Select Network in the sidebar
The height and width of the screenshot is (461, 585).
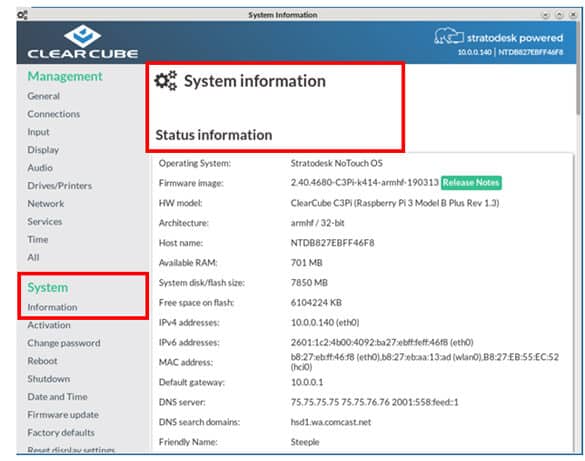(46, 203)
